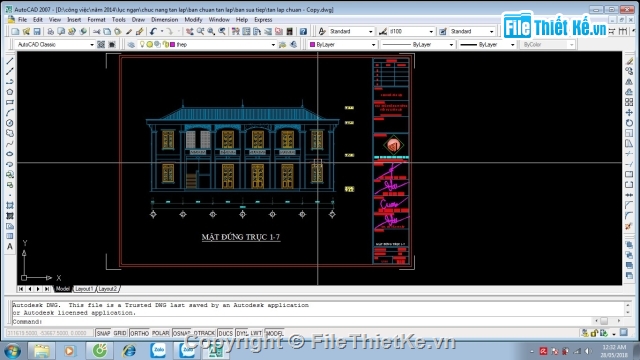Select the Spline draw tool
Screen dimensions: 640x360
[10, 144]
